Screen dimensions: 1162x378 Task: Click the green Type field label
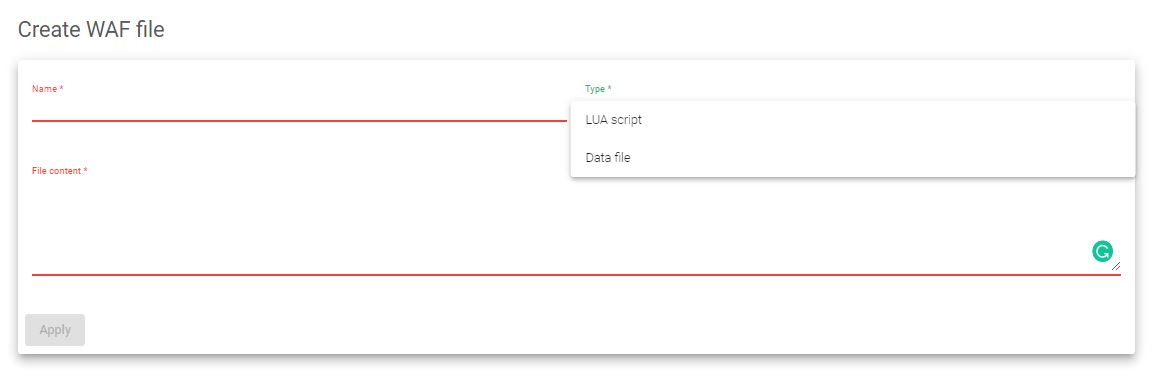(x=598, y=89)
